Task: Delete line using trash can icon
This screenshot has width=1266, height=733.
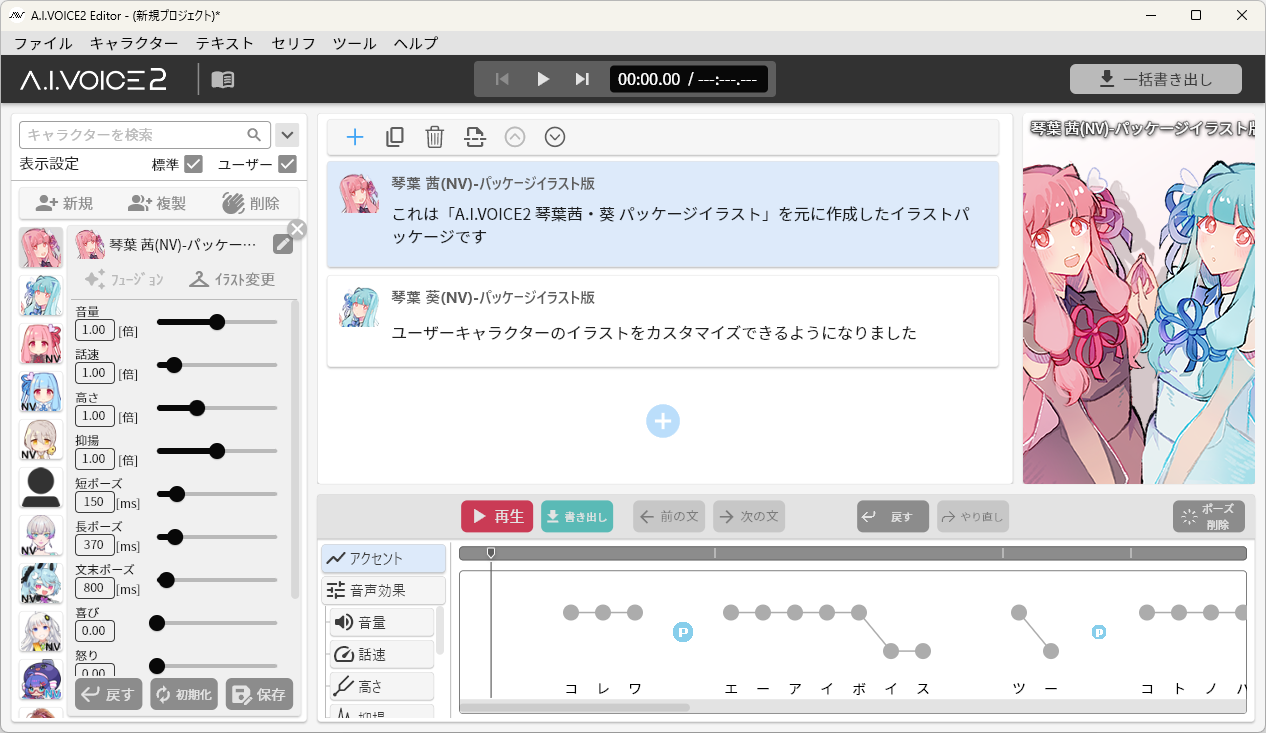Action: (435, 137)
